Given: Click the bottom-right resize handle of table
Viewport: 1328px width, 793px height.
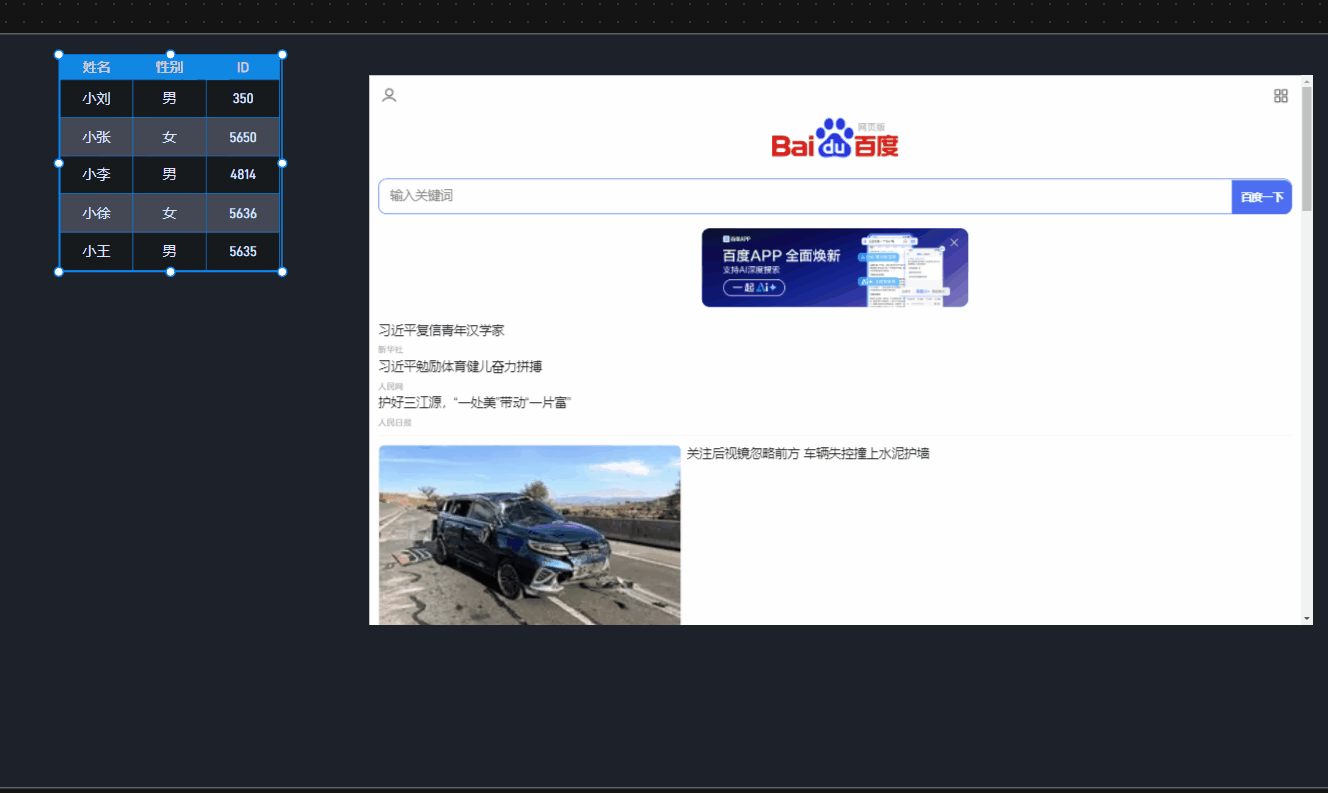Looking at the screenshot, I should (282, 272).
